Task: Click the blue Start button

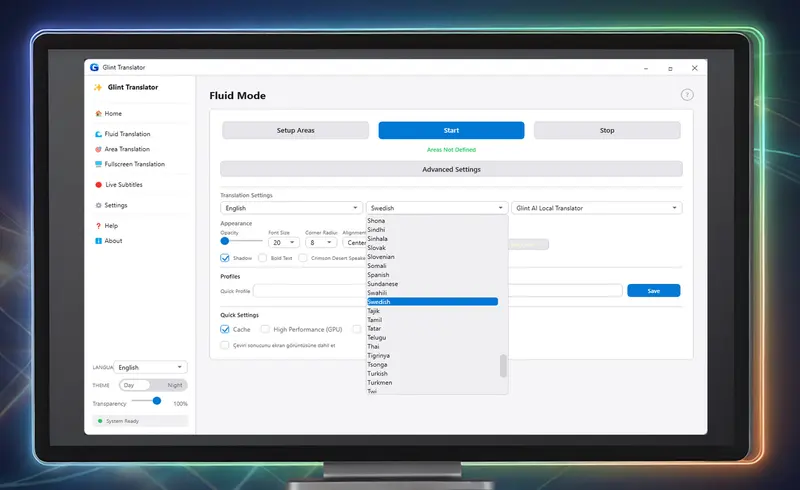Action: click(x=451, y=130)
